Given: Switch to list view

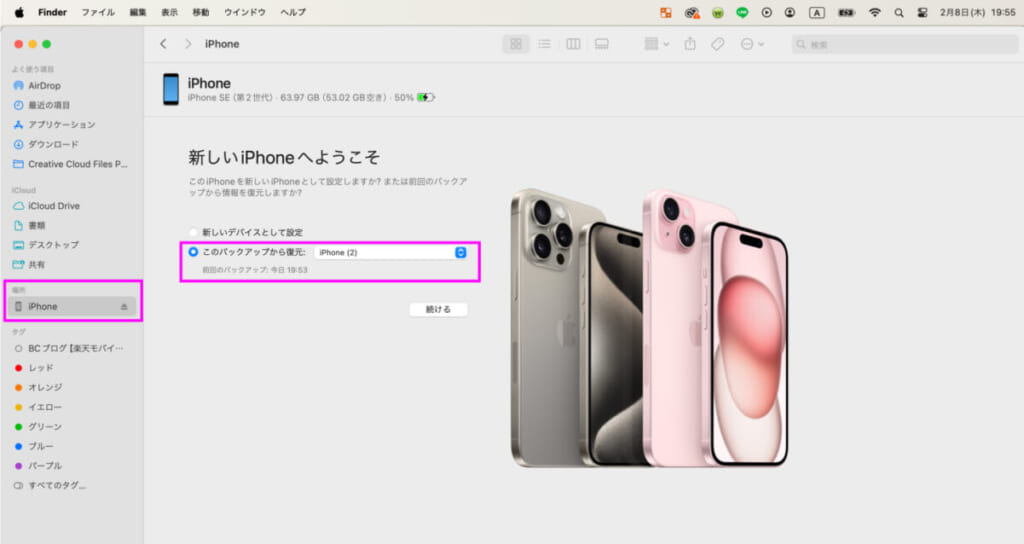Looking at the screenshot, I should click(544, 44).
